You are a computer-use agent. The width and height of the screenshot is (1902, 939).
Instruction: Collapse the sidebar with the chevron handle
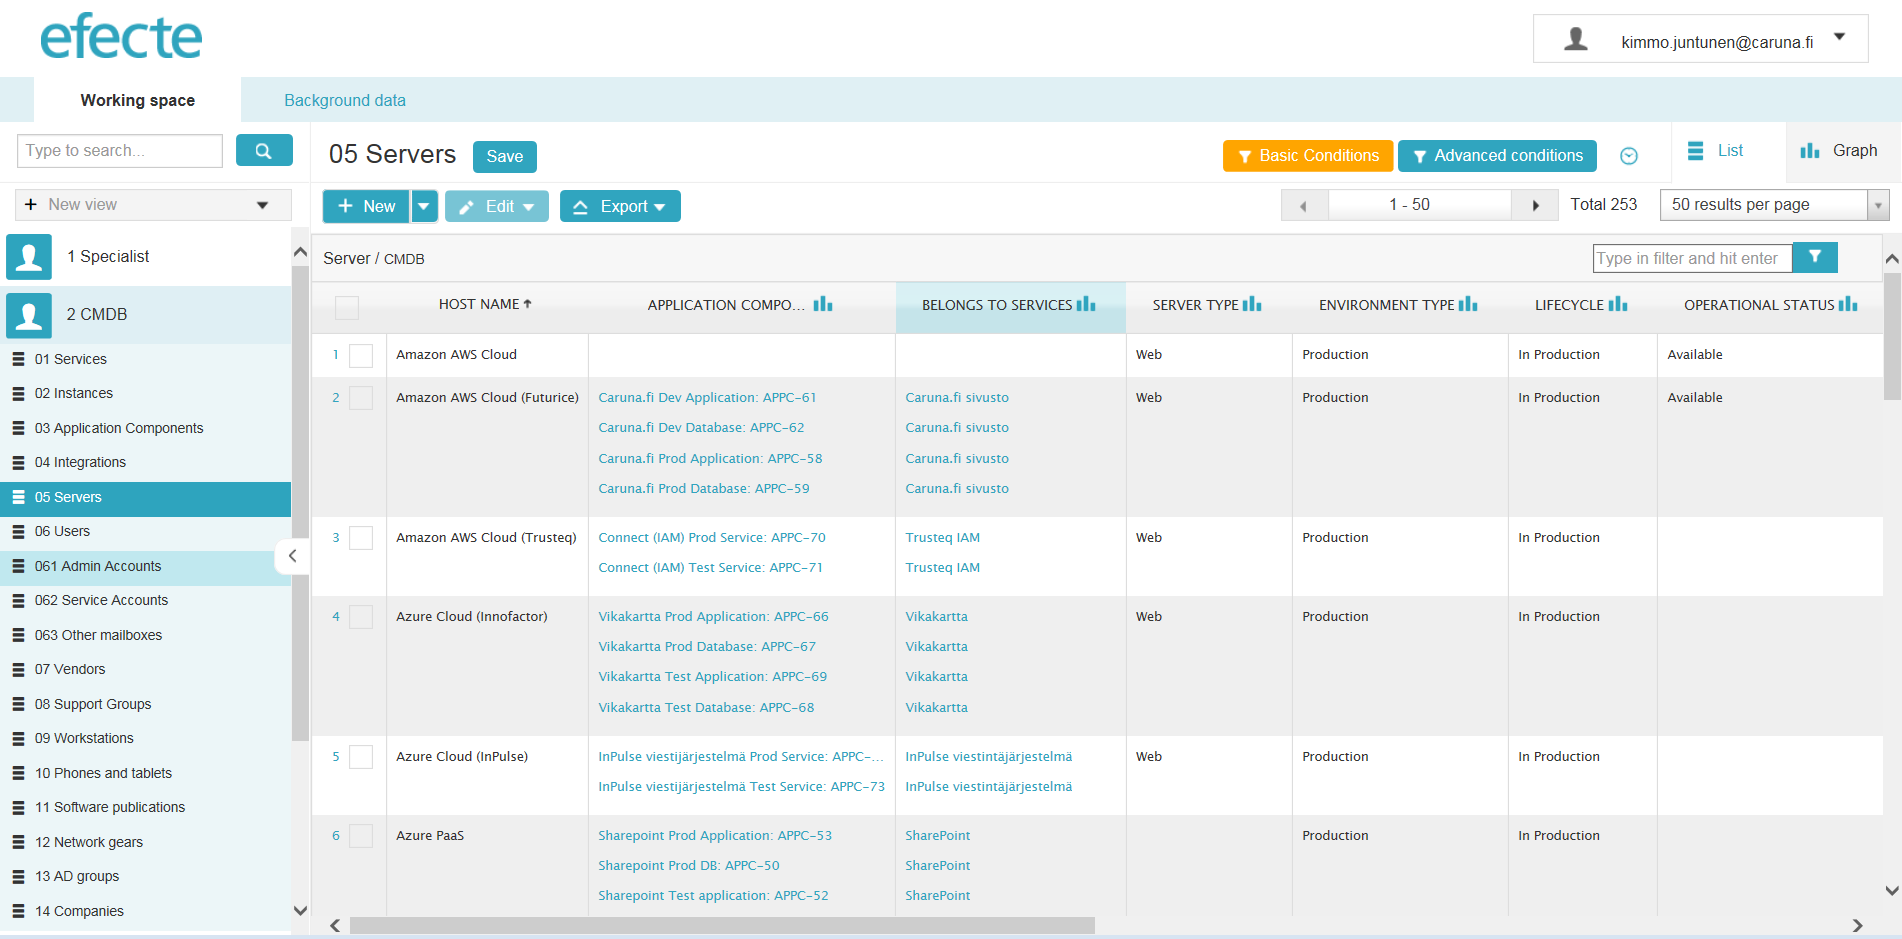[x=291, y=556]
